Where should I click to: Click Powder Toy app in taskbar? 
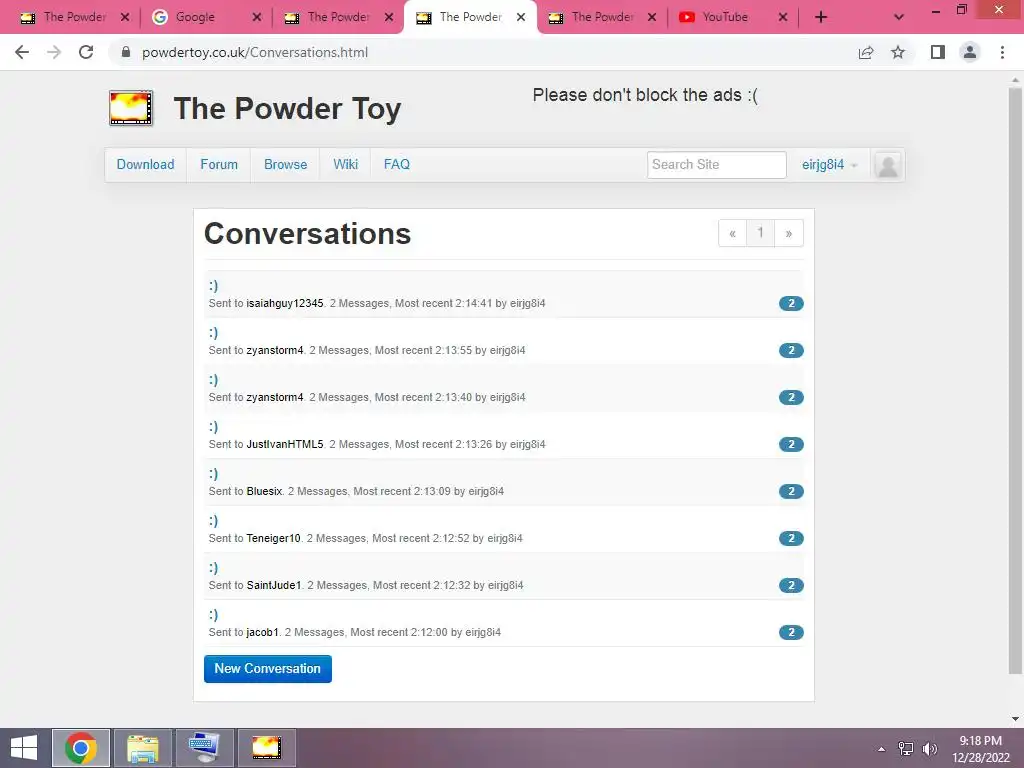coord(266,748)
